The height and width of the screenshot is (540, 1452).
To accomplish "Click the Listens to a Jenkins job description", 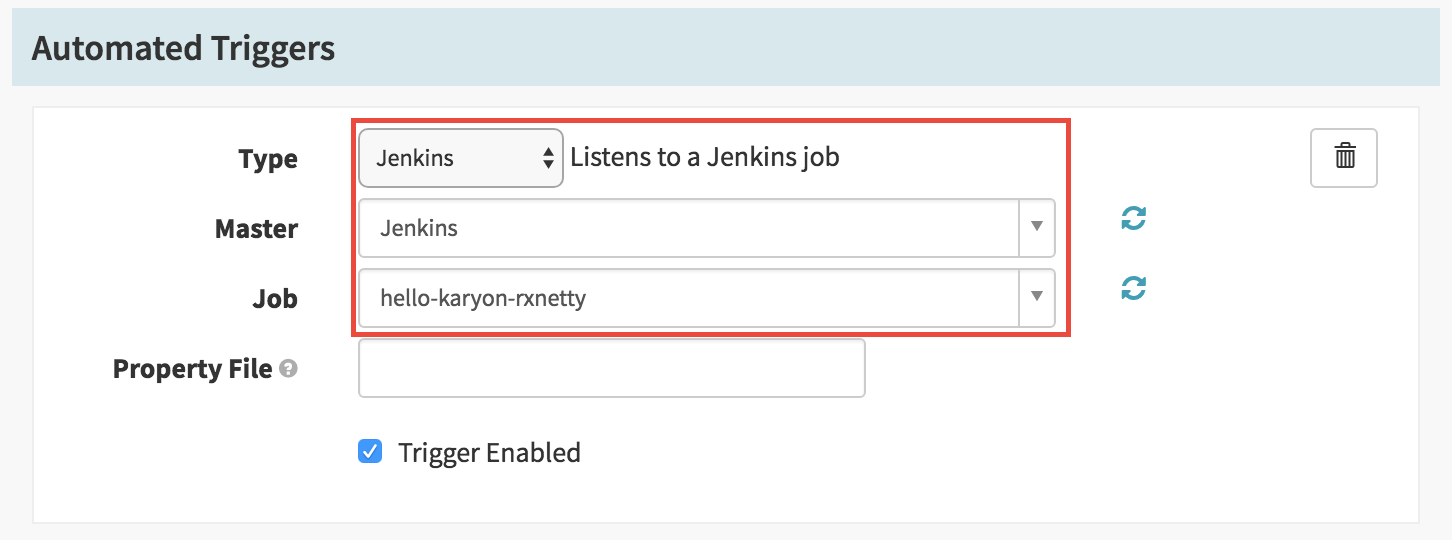I will click(x=705, y=158).
